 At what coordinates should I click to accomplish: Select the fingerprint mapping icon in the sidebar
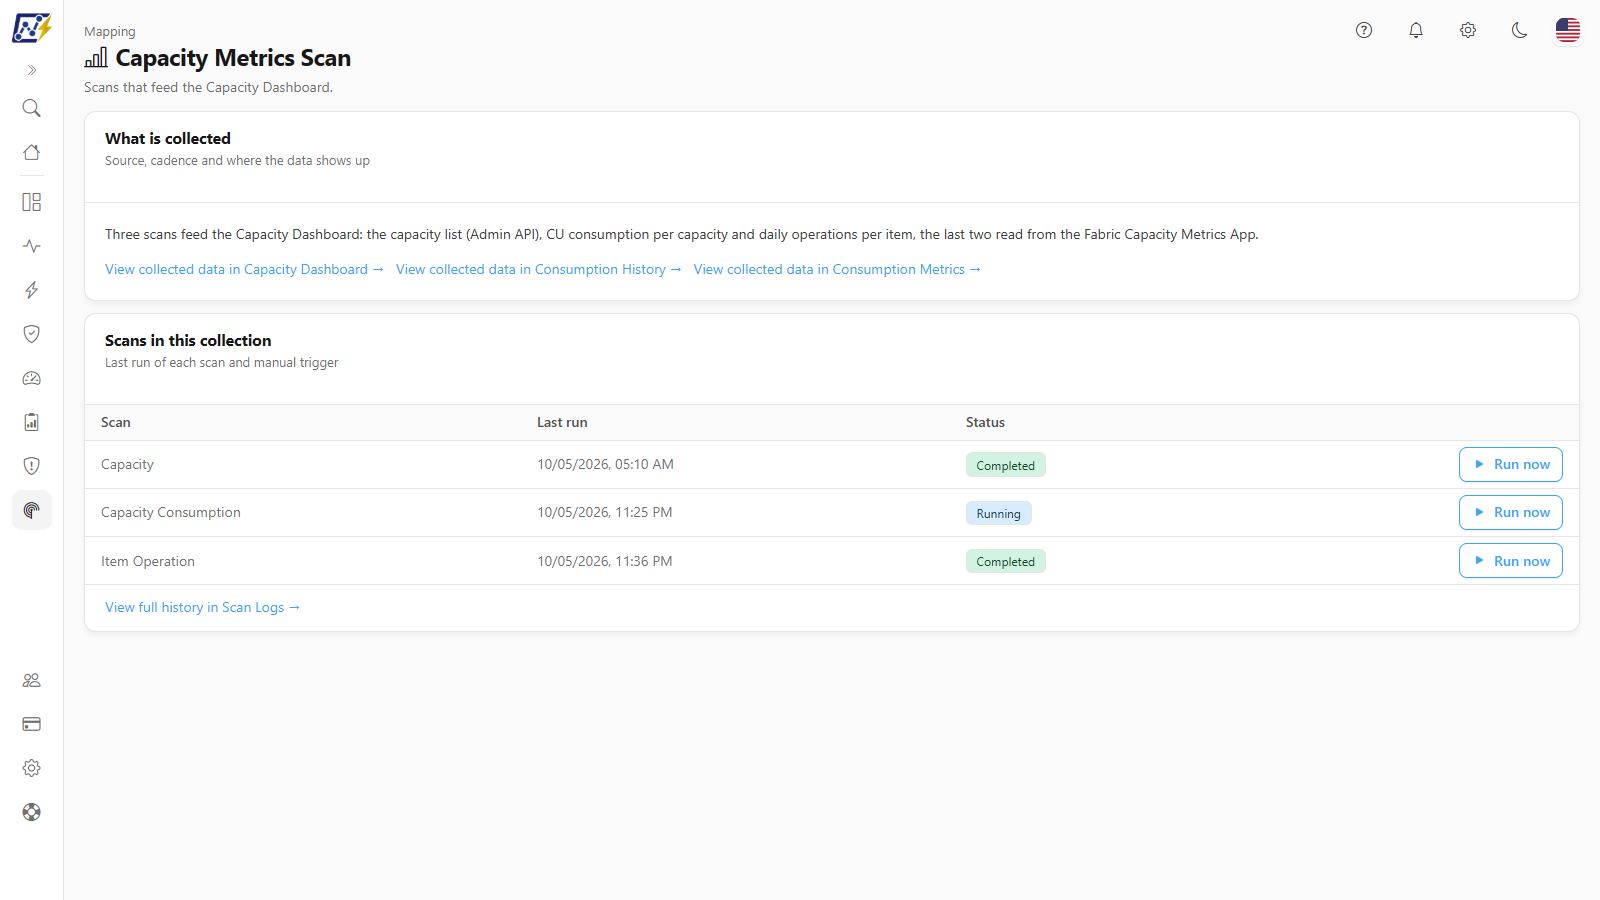click(32, 510)
